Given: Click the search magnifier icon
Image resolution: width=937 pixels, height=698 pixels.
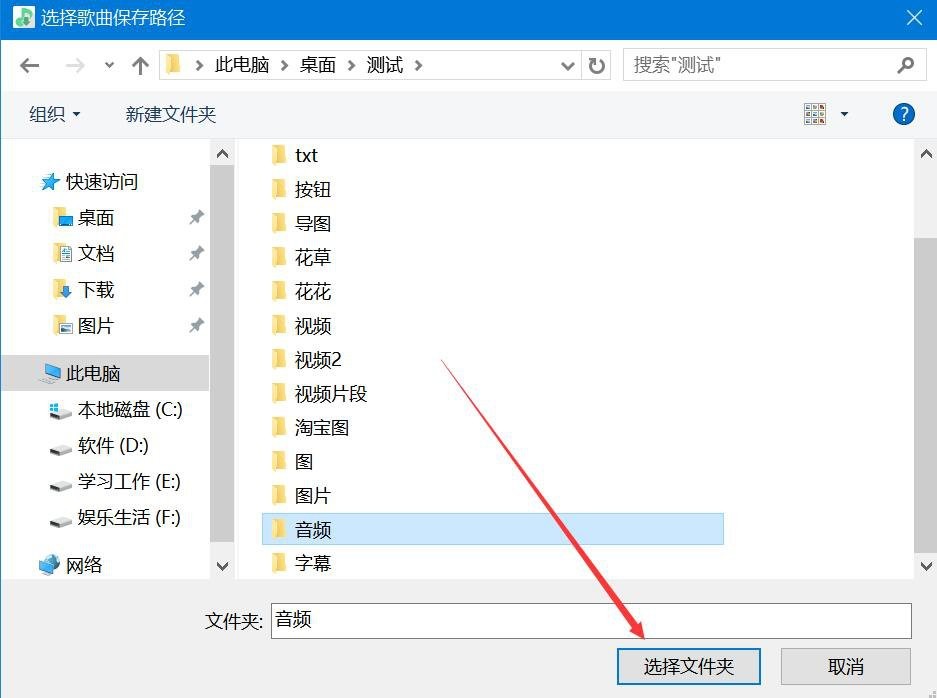Looking at the screenshot, I should pos(905,65).
